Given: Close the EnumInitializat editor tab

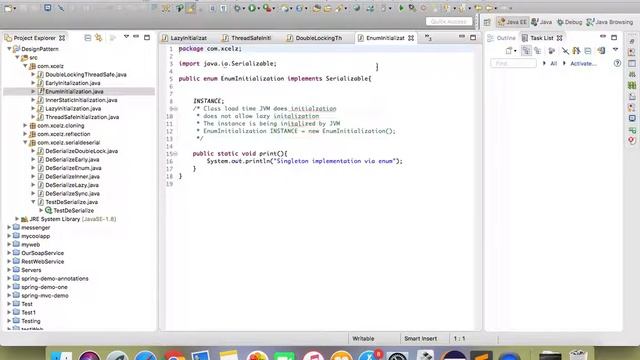Looking at the screenshot, I should coord(411,38).
